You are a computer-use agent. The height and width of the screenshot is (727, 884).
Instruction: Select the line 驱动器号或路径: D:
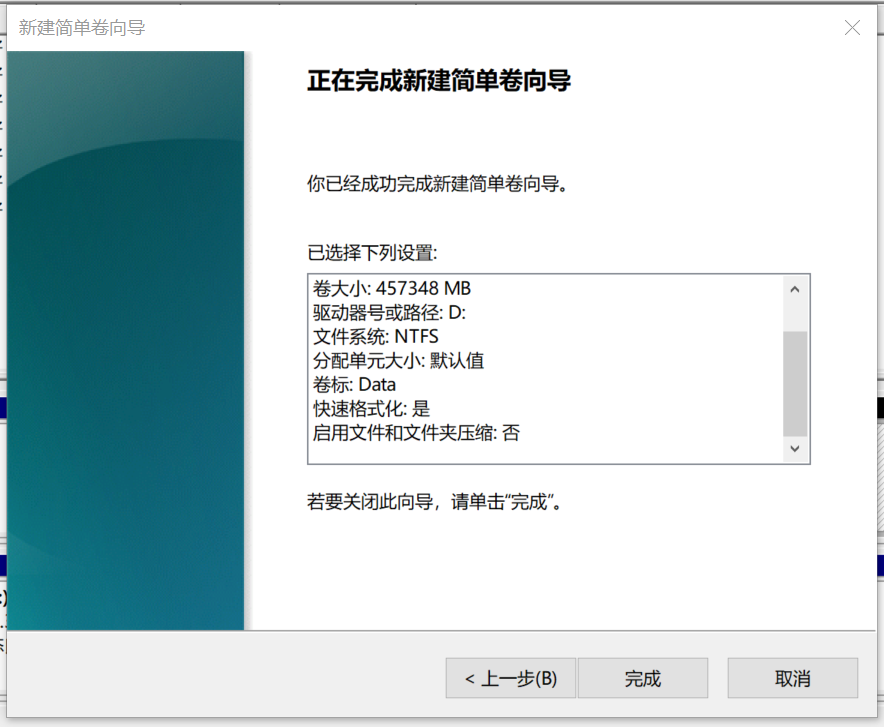click(389, 313)
